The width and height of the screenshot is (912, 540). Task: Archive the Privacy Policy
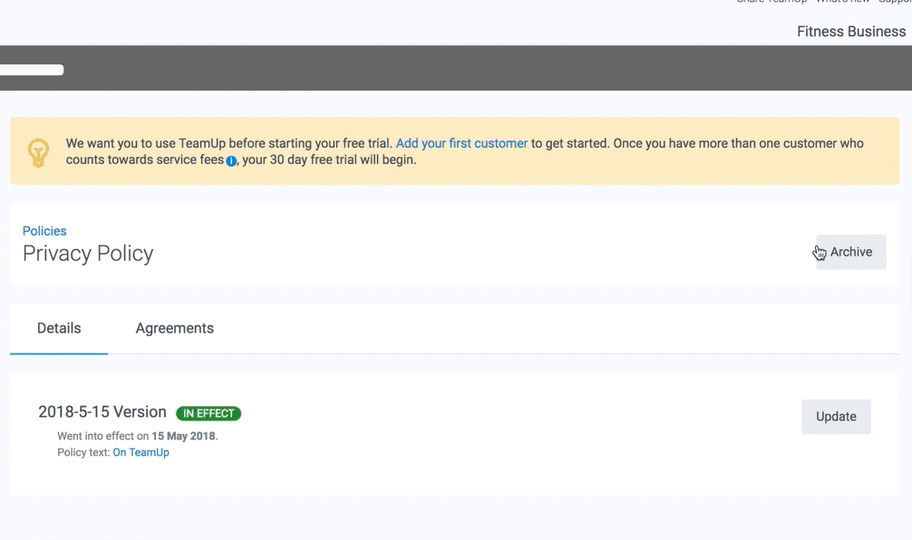pyautogui.click(x=850, y=252)
